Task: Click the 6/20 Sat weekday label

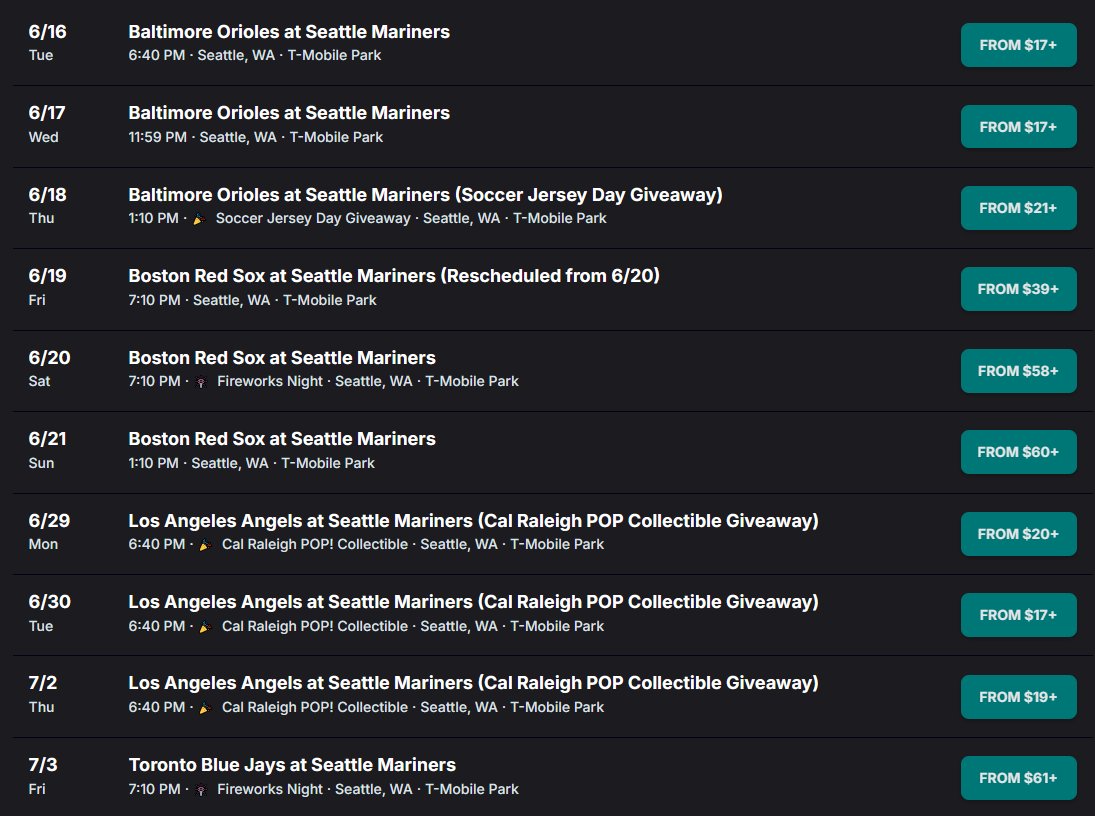Action: (39, 381)
